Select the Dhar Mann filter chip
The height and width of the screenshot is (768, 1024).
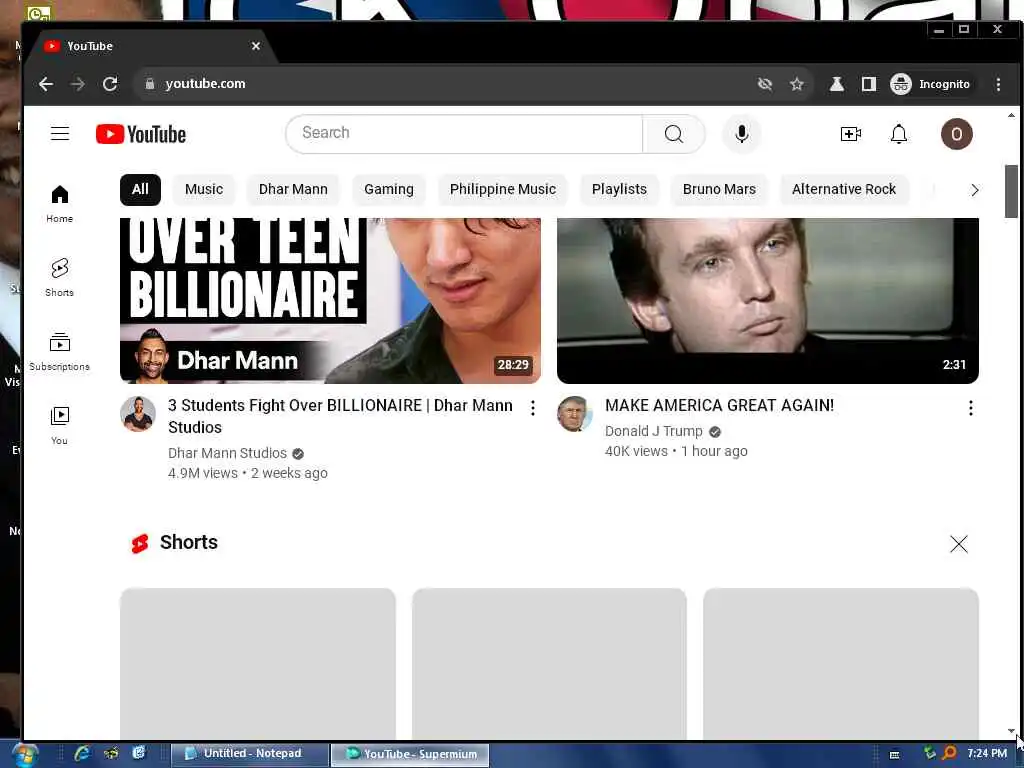click(293, 189)
